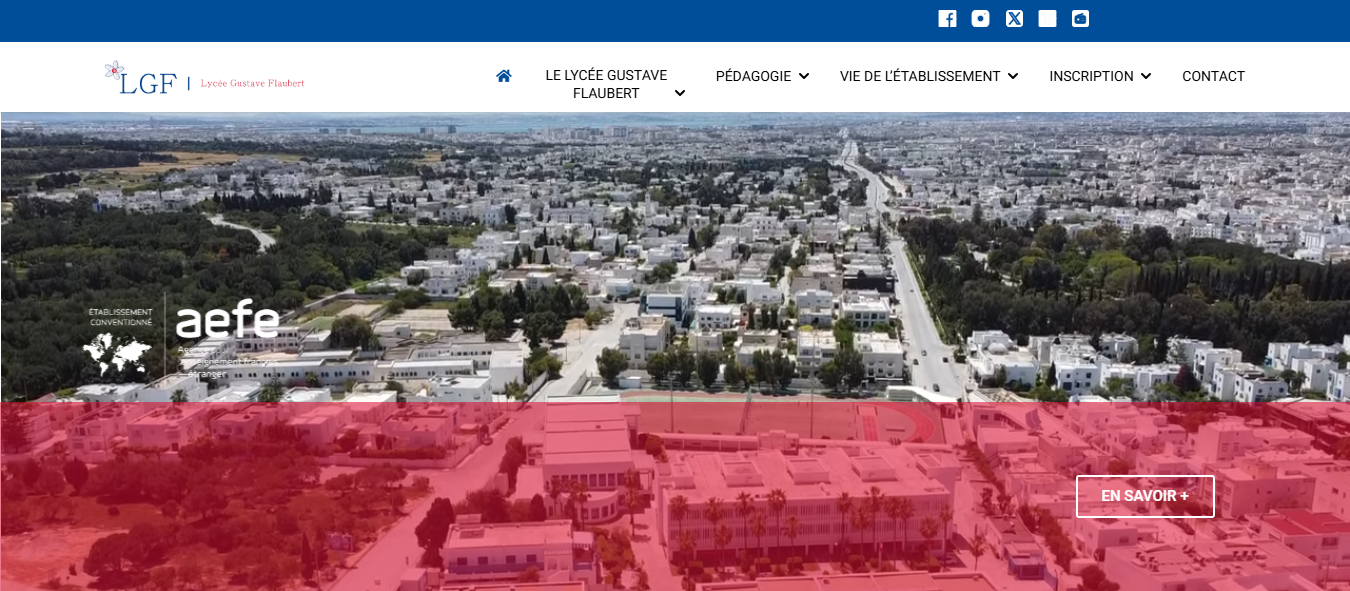Click the red Lycée Gustave Flaubert tagline
The image size is (1350, 591).
coord(252,83)
